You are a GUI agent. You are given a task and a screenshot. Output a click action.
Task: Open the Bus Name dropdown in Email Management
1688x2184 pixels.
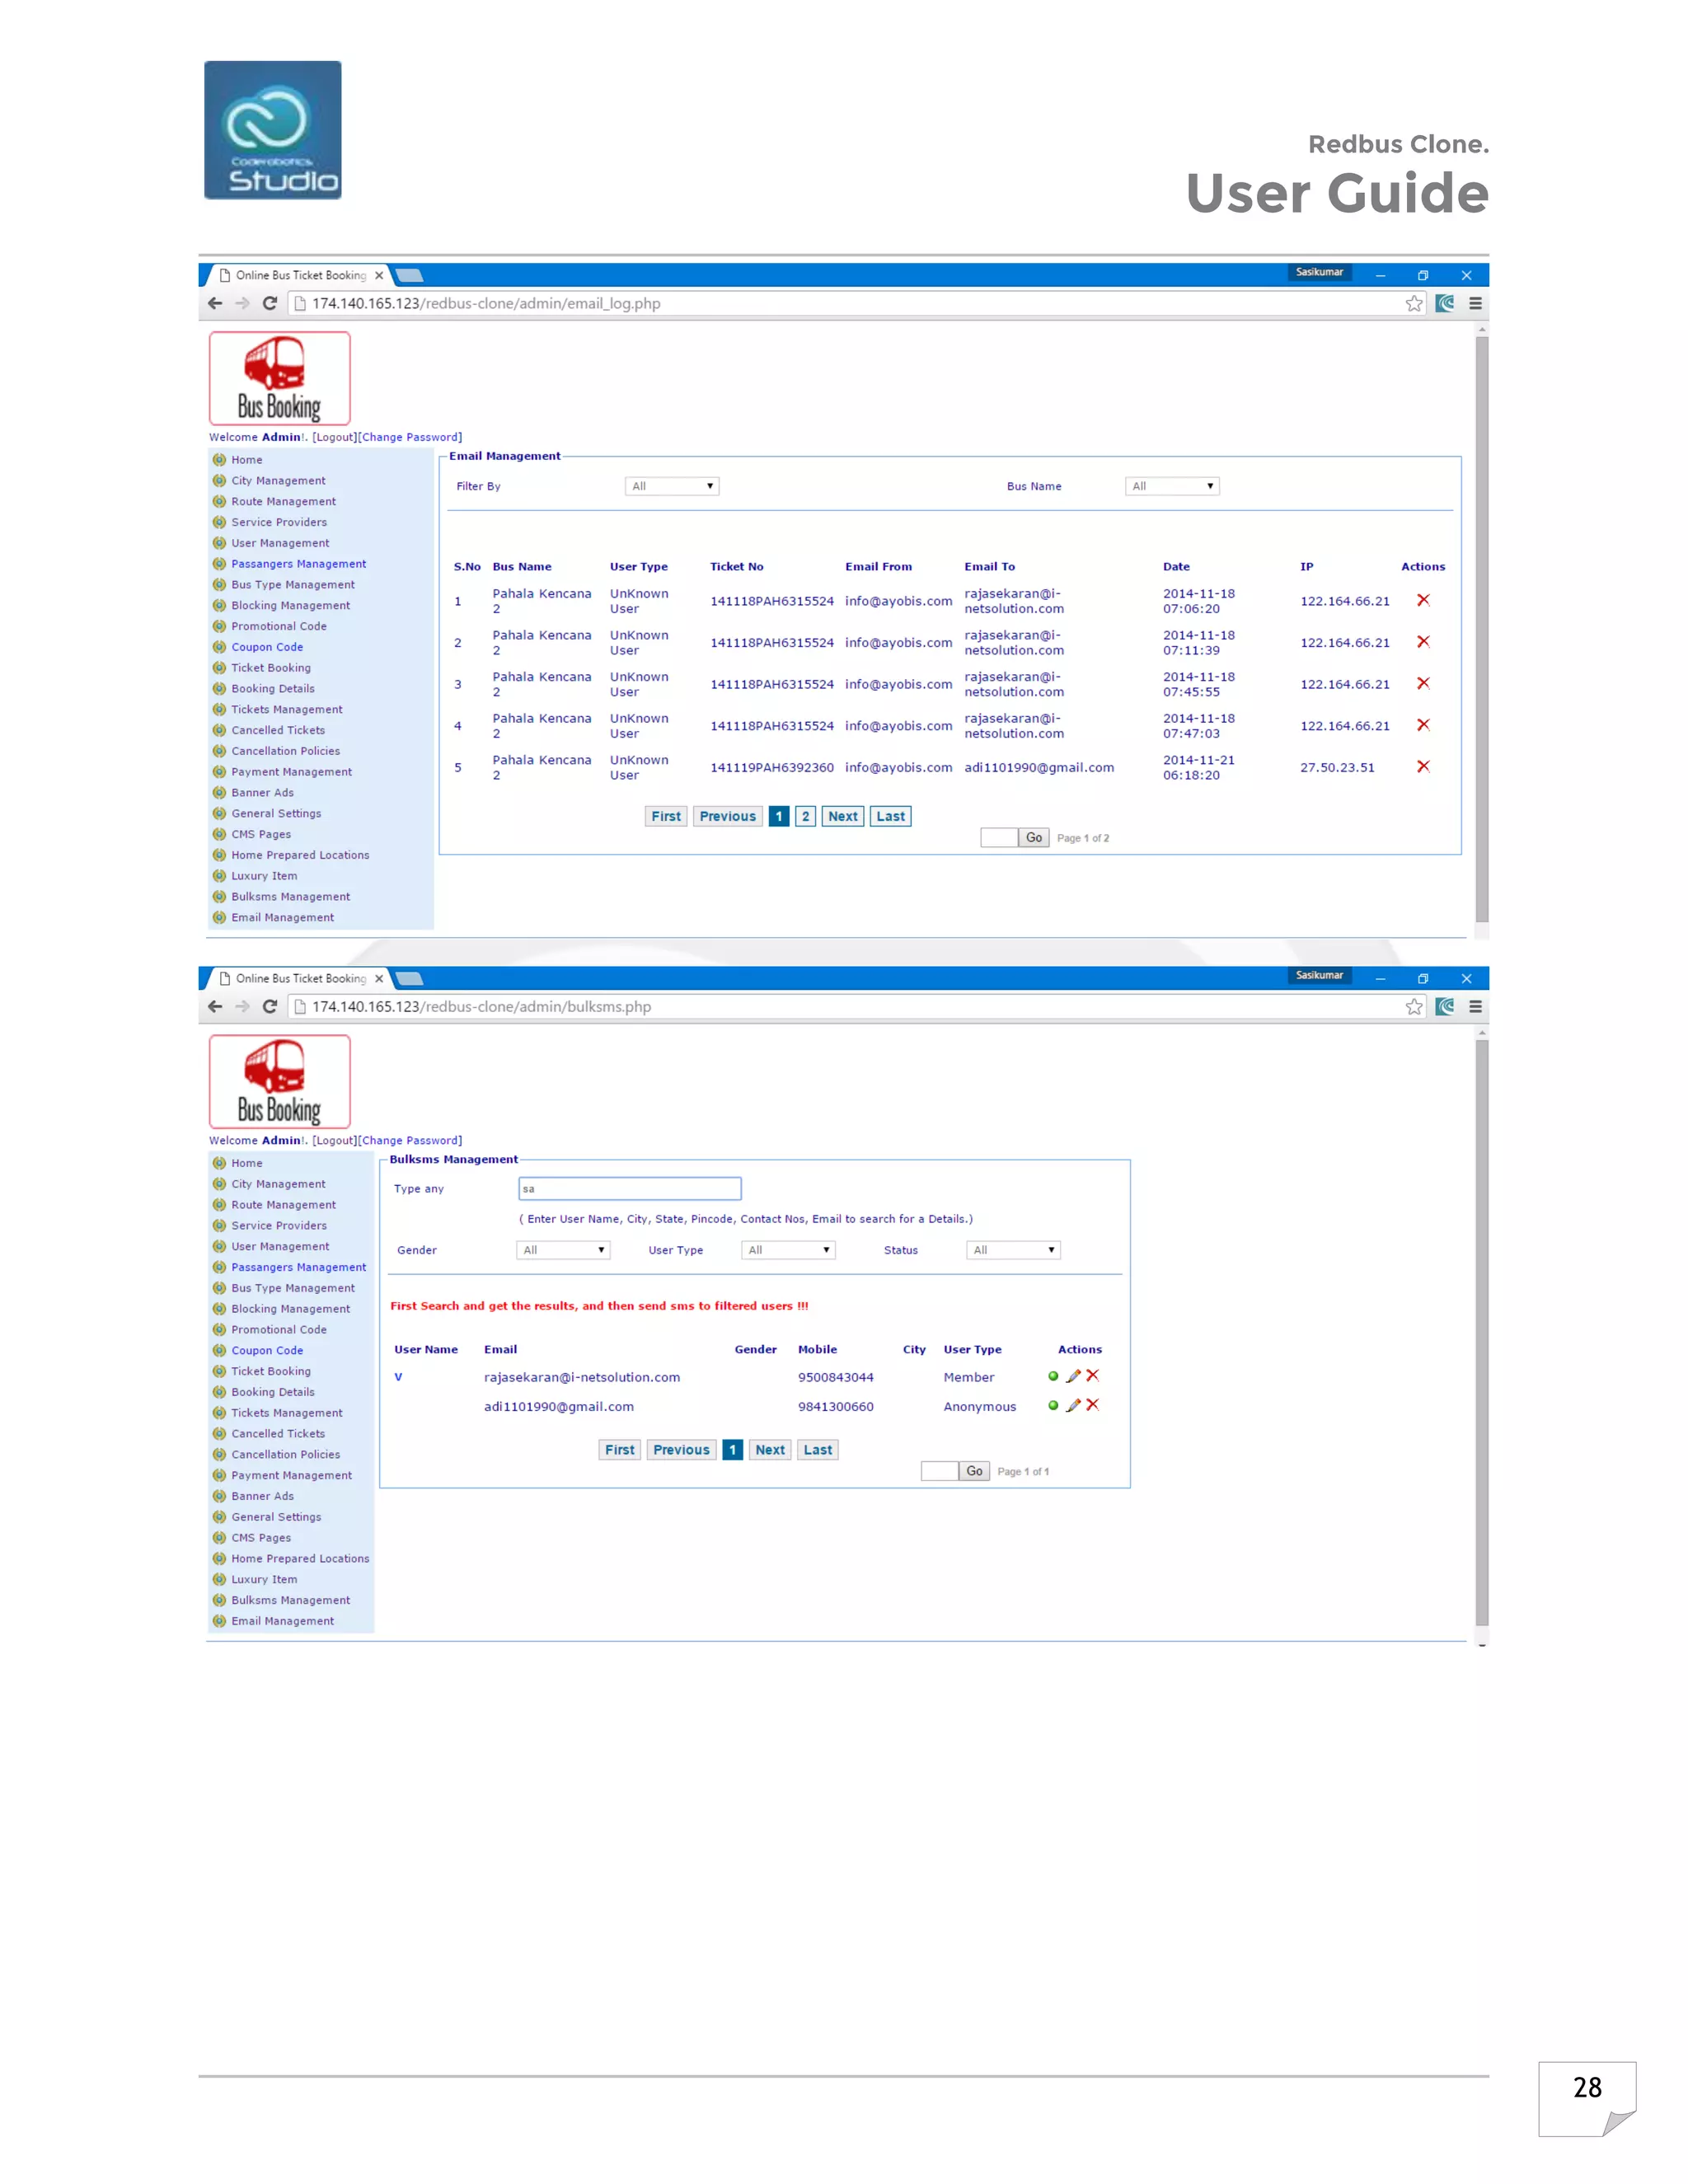1172,486
